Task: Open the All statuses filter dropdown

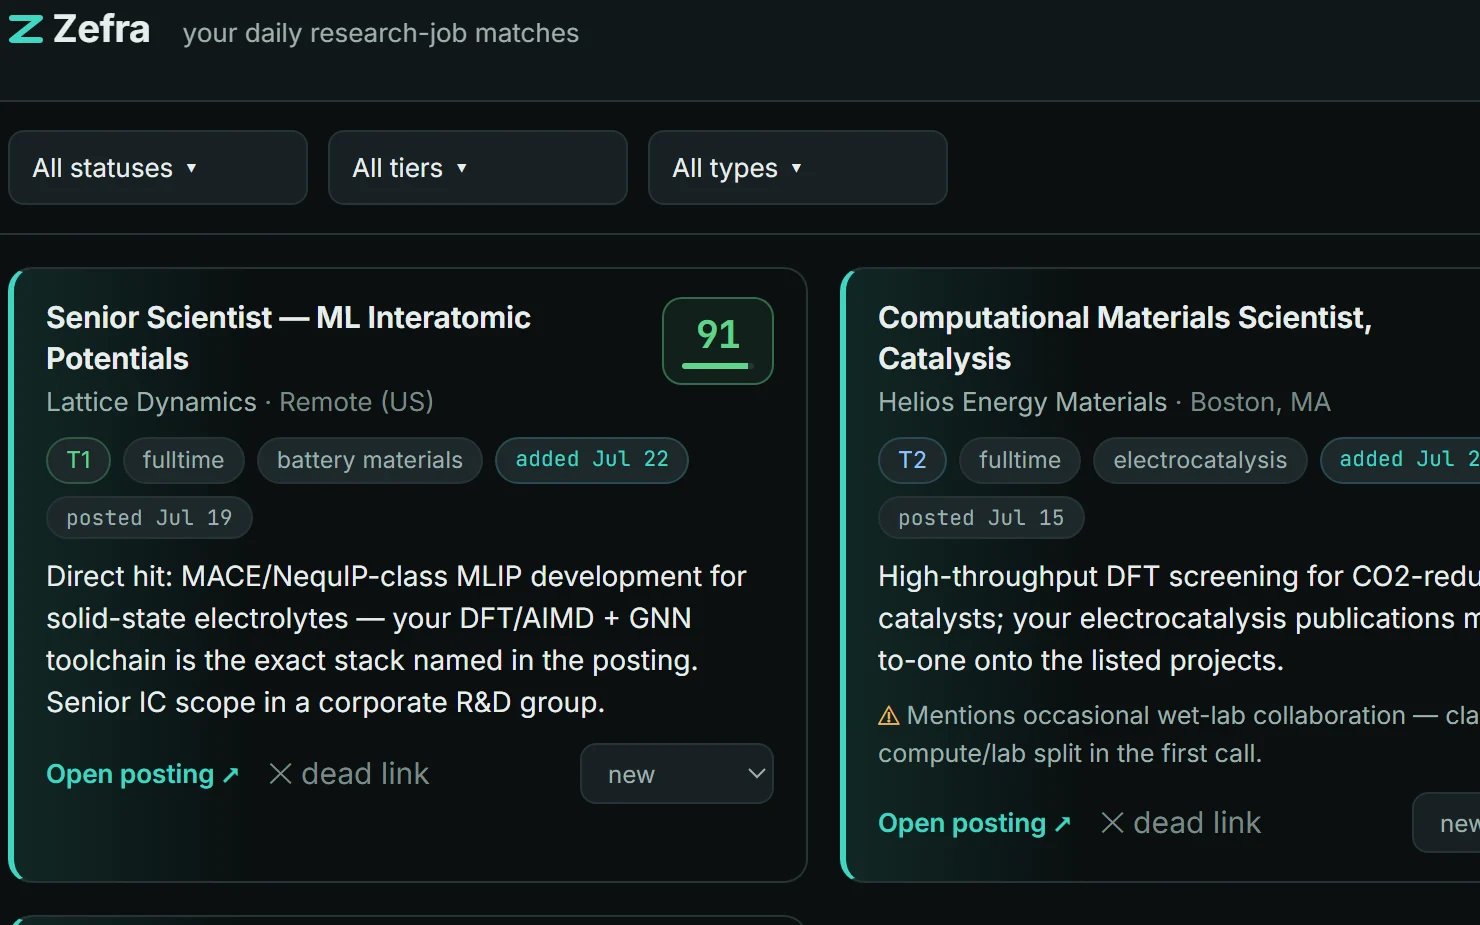Action: [x=158, y=168]
